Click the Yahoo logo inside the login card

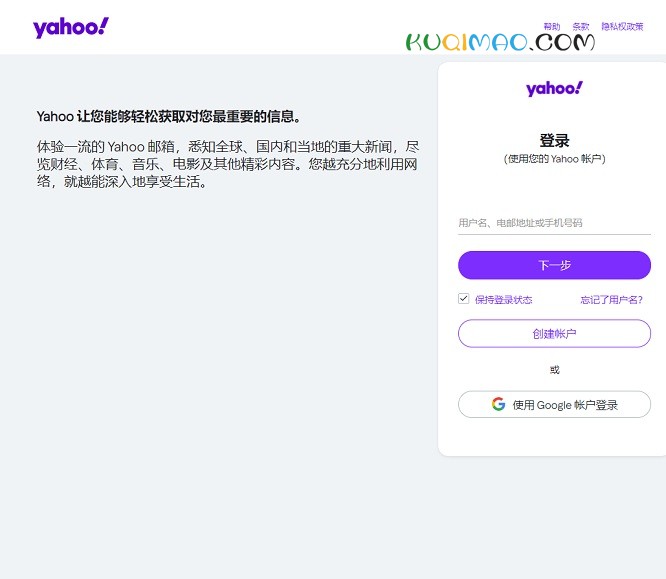point(554,88)
